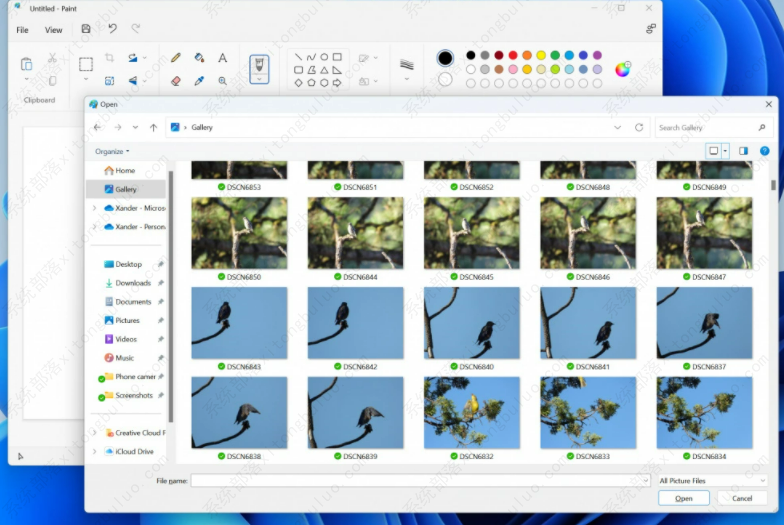
Task: Go back in the Open dialog
Action: pyautogui.click(x=98, y=128)
